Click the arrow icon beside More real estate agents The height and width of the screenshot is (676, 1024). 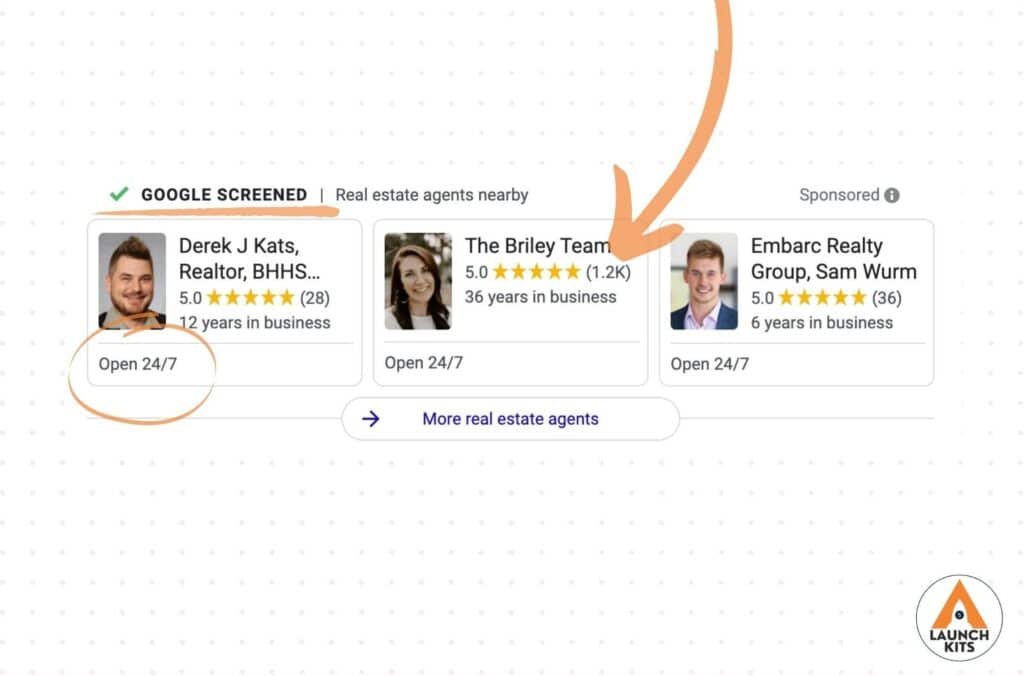(371, 419)
